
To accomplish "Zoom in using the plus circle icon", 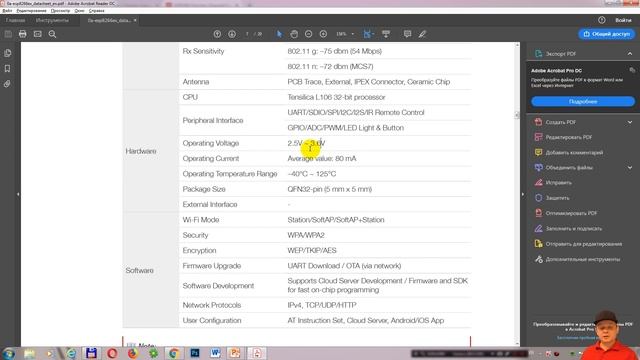I will point(323,34).
